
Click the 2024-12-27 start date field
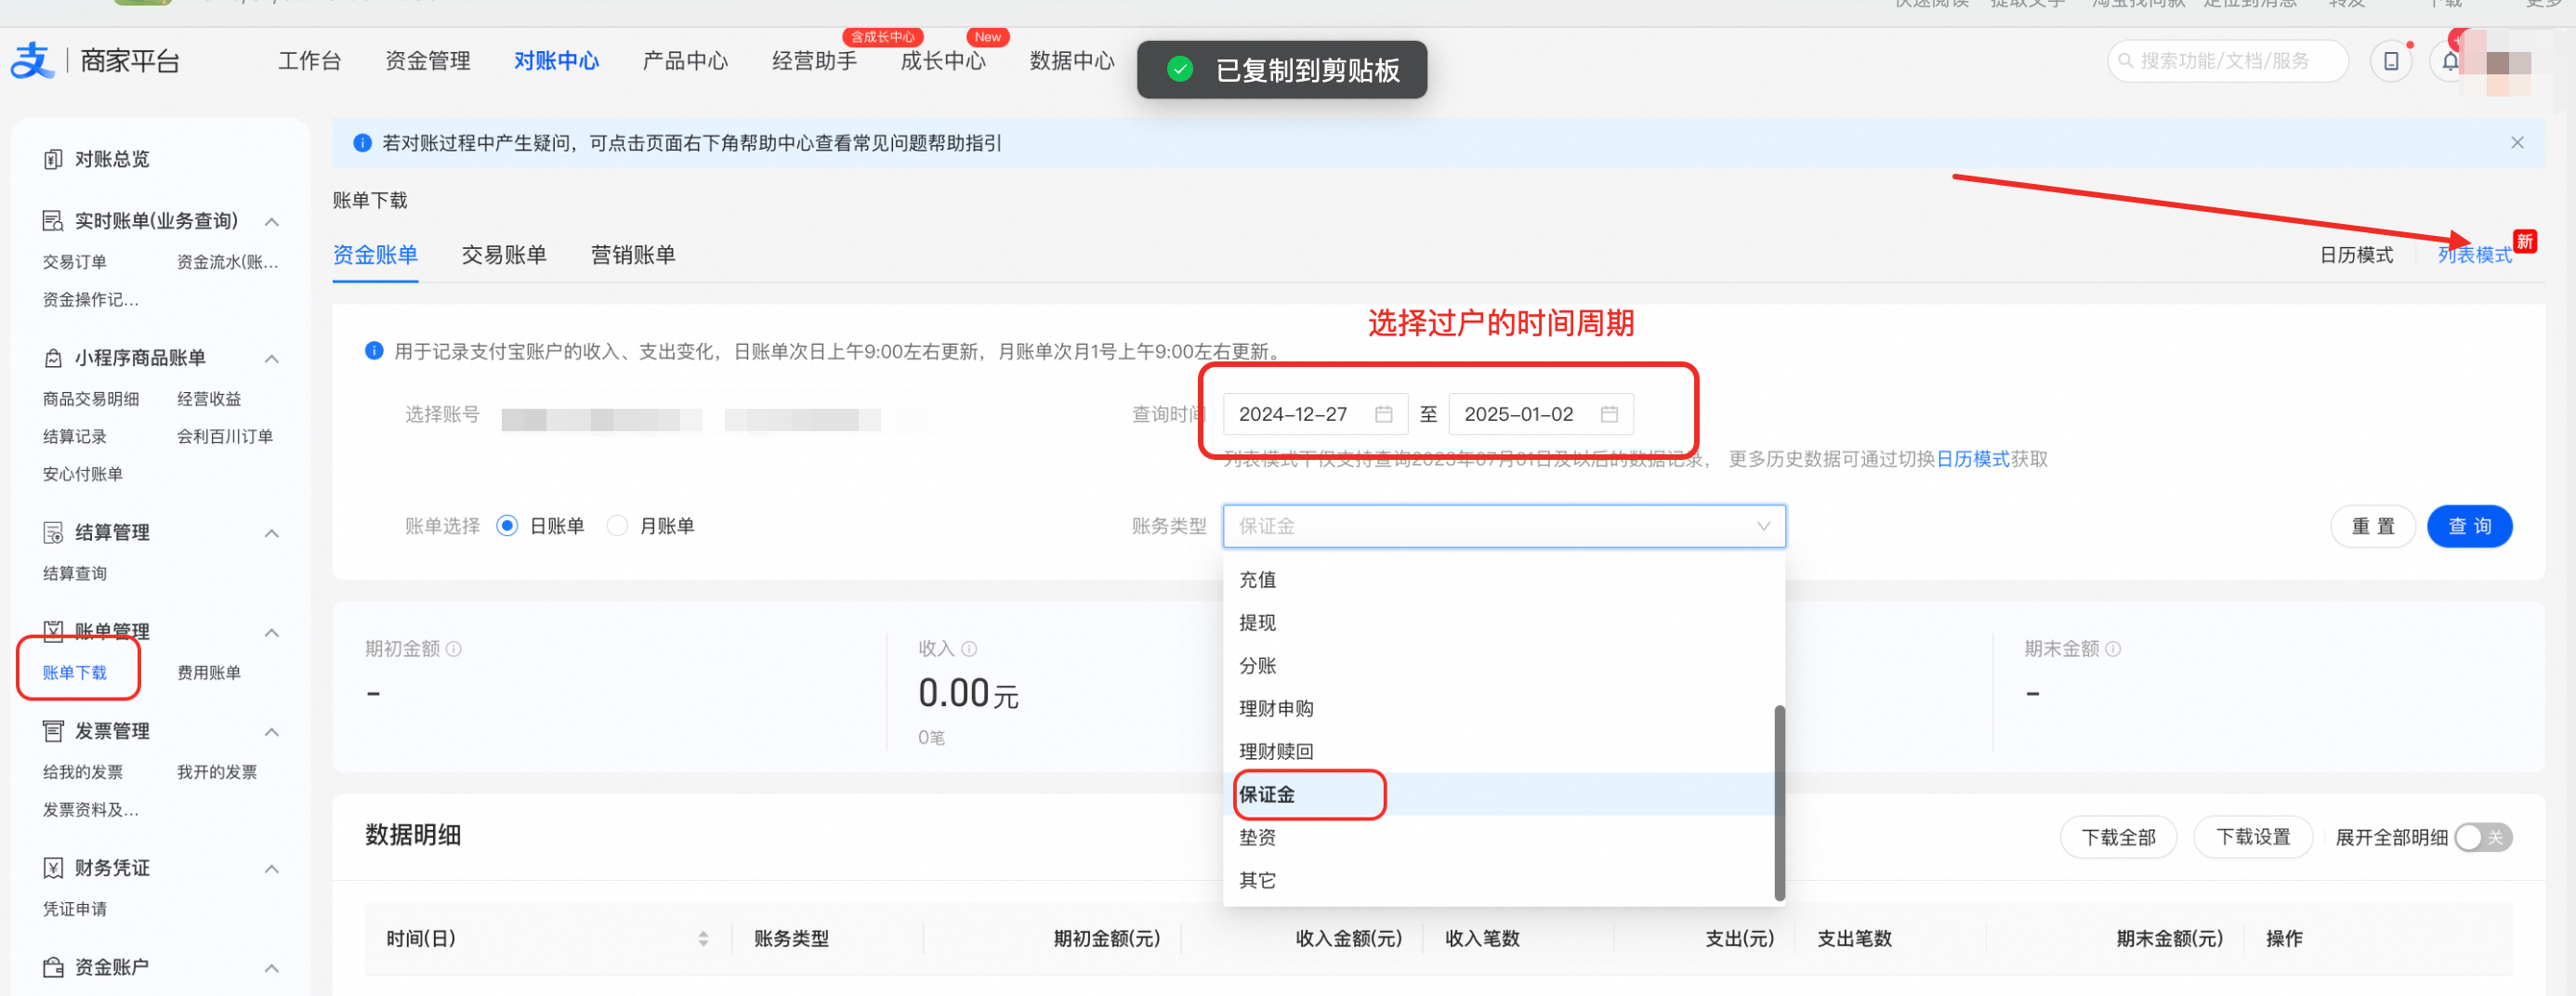click(x=1315, y=414)
